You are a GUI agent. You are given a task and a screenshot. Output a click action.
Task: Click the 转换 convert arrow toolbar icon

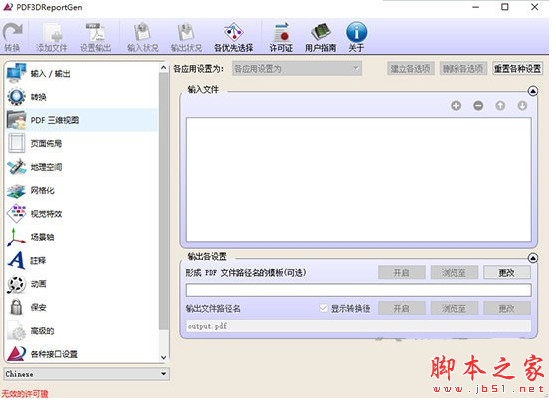click(12, 37)
